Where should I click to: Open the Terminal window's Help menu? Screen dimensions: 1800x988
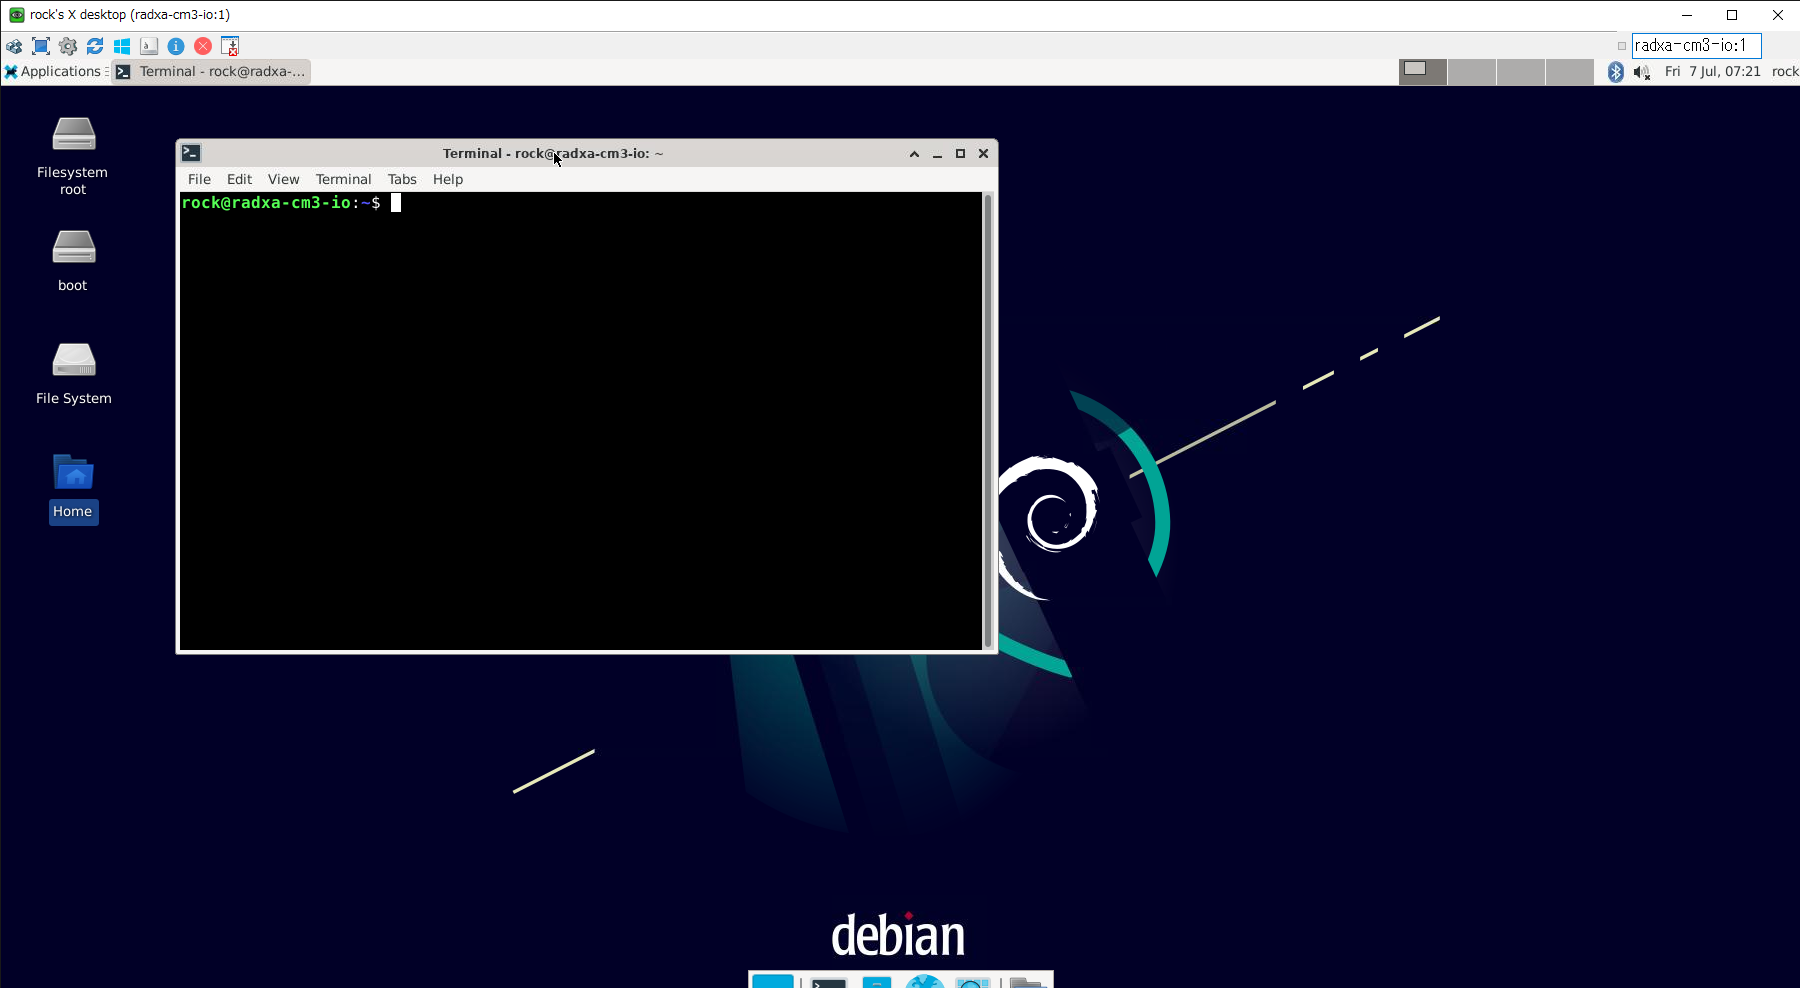448,180
